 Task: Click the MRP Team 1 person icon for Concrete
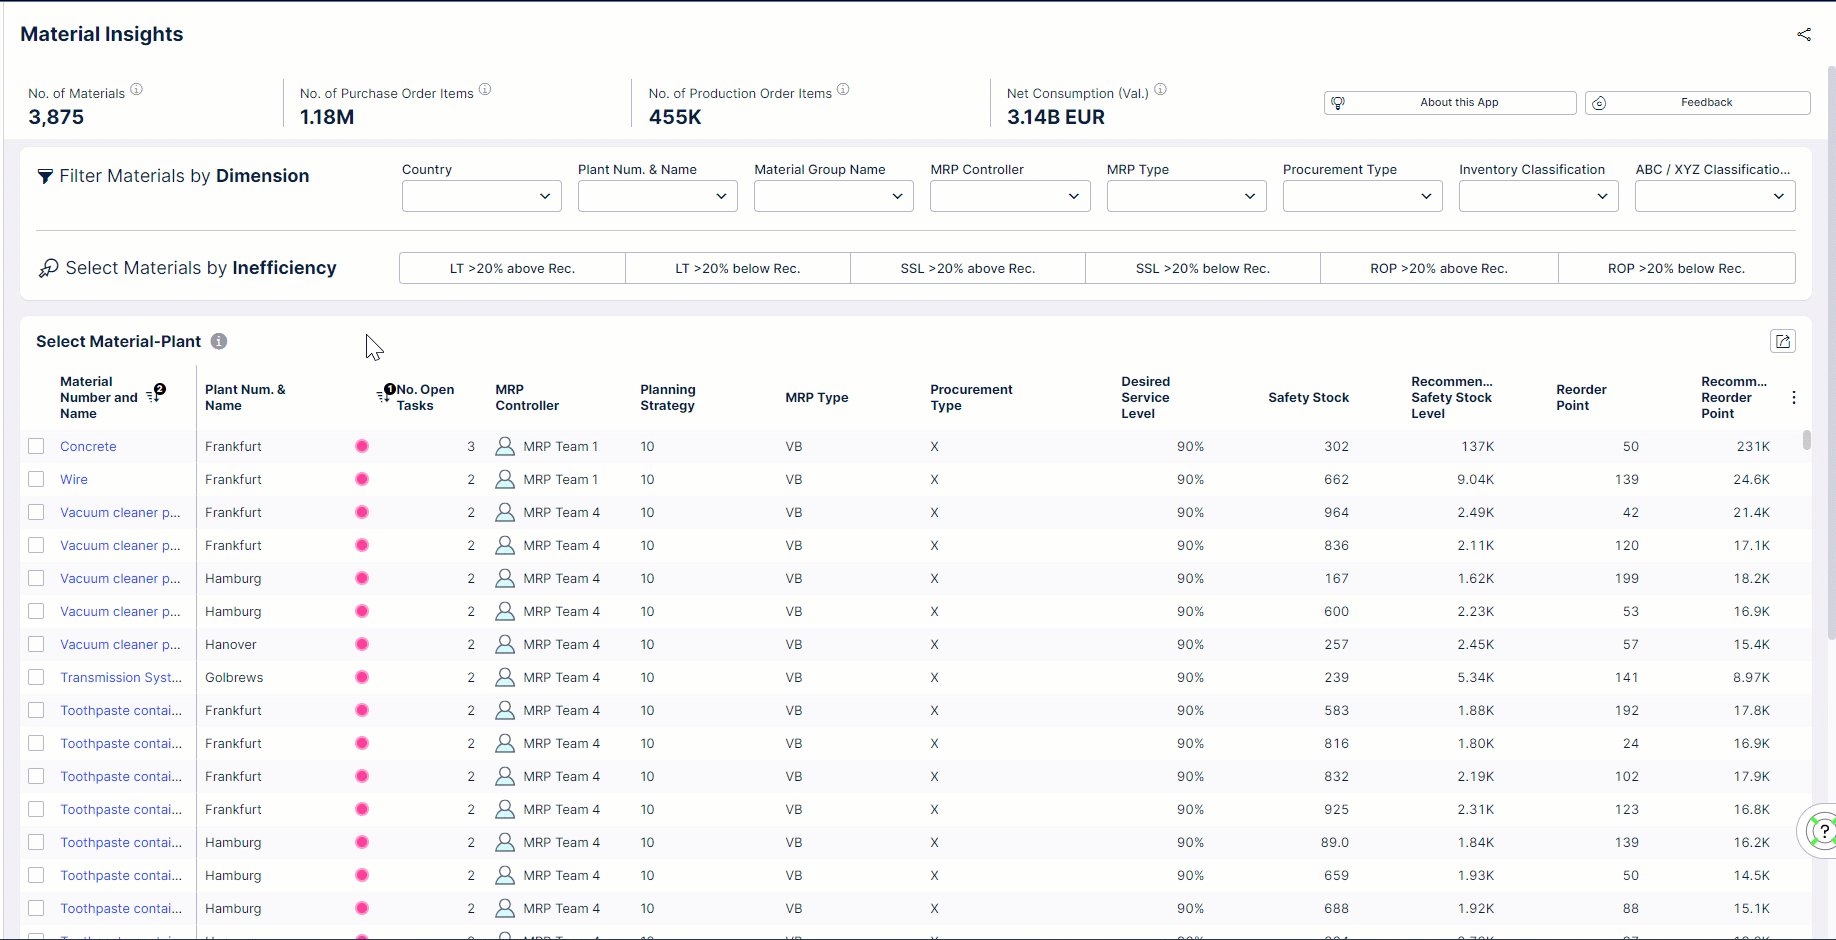[504, 446]
